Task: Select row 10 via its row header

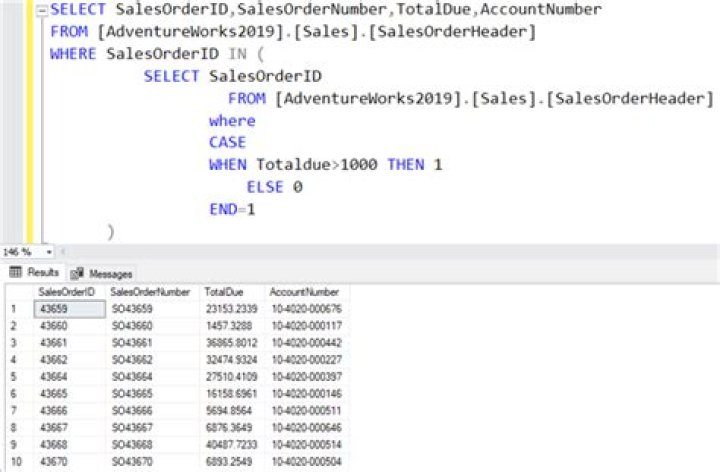Action: (15, 464)
